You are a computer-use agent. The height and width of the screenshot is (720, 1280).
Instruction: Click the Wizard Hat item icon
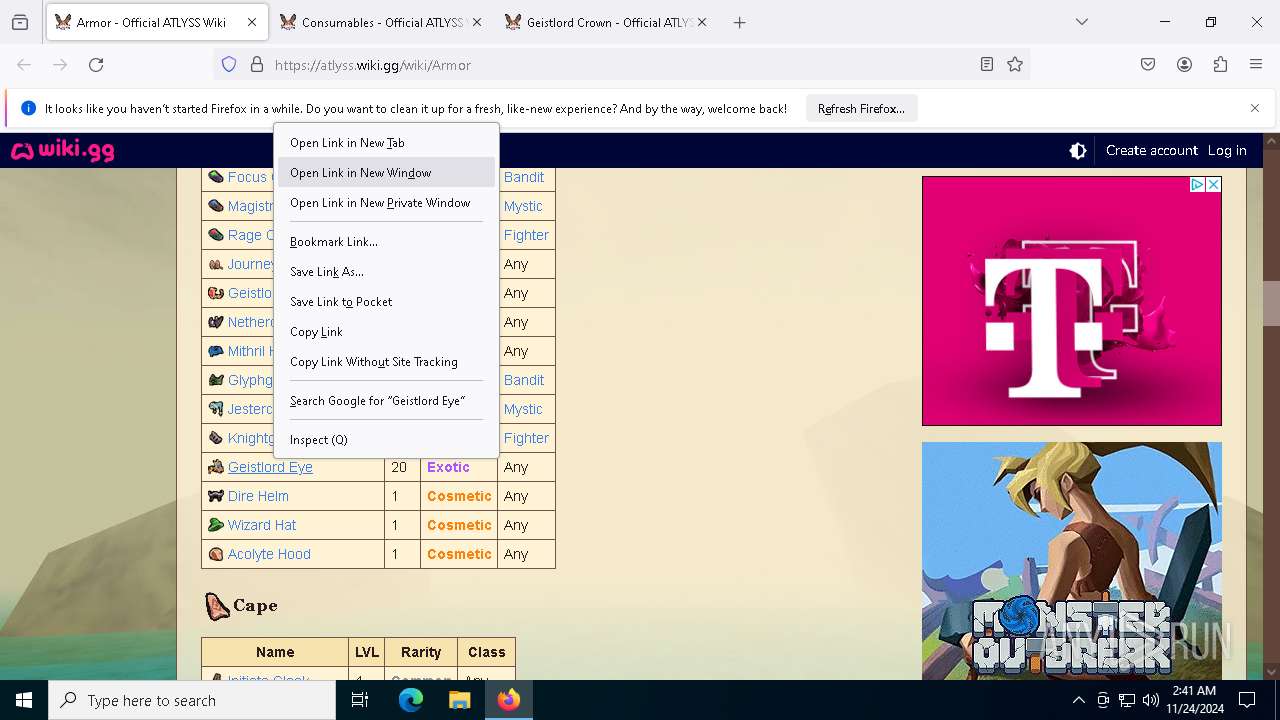point(215,525)
